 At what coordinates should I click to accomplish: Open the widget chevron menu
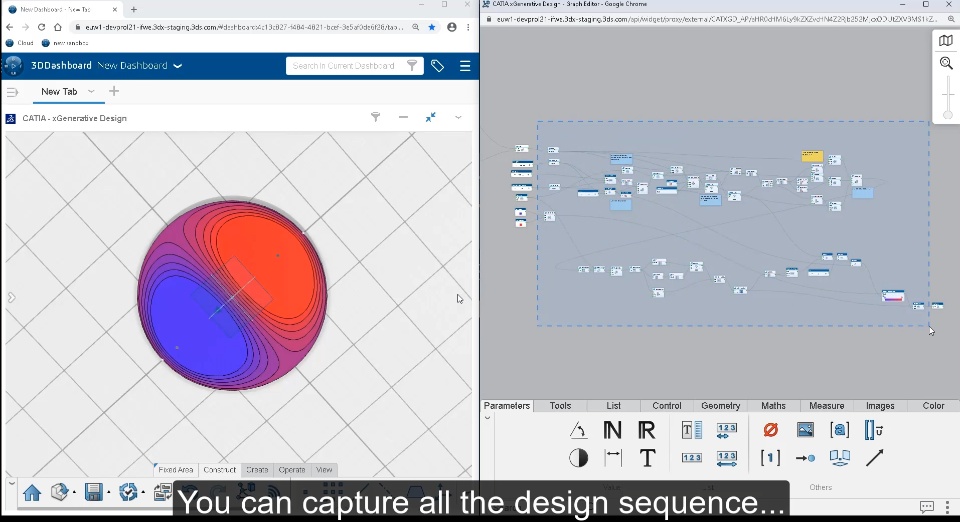point(458,117)
